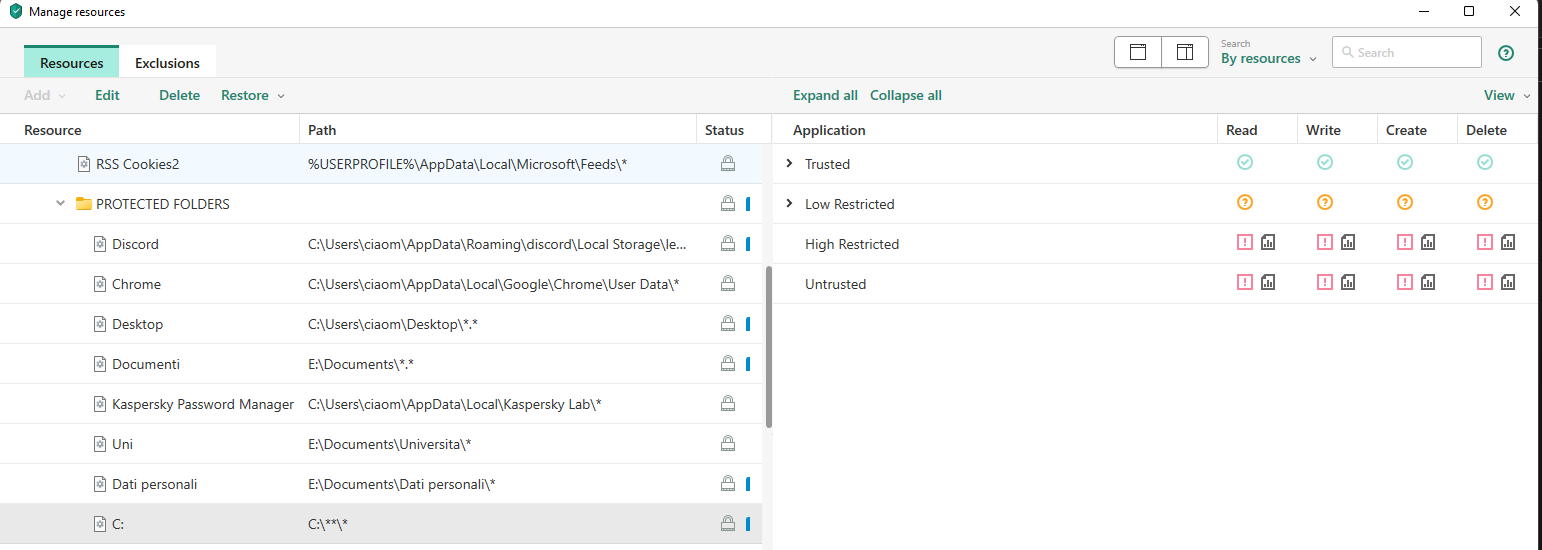Viewport: 1542px width, 550px height.
Task: Click Trusted group's Delete allowed icon
Action: coord(1485,162)
